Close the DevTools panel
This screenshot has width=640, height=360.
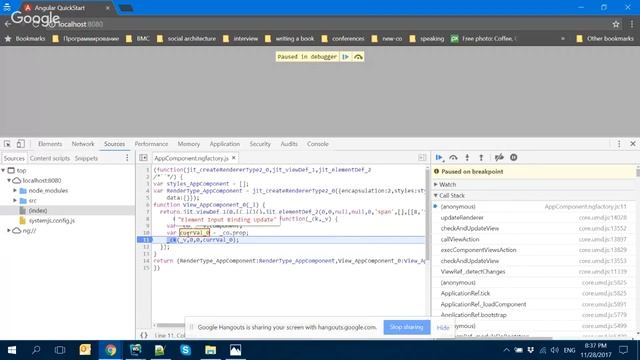[633, 144]
